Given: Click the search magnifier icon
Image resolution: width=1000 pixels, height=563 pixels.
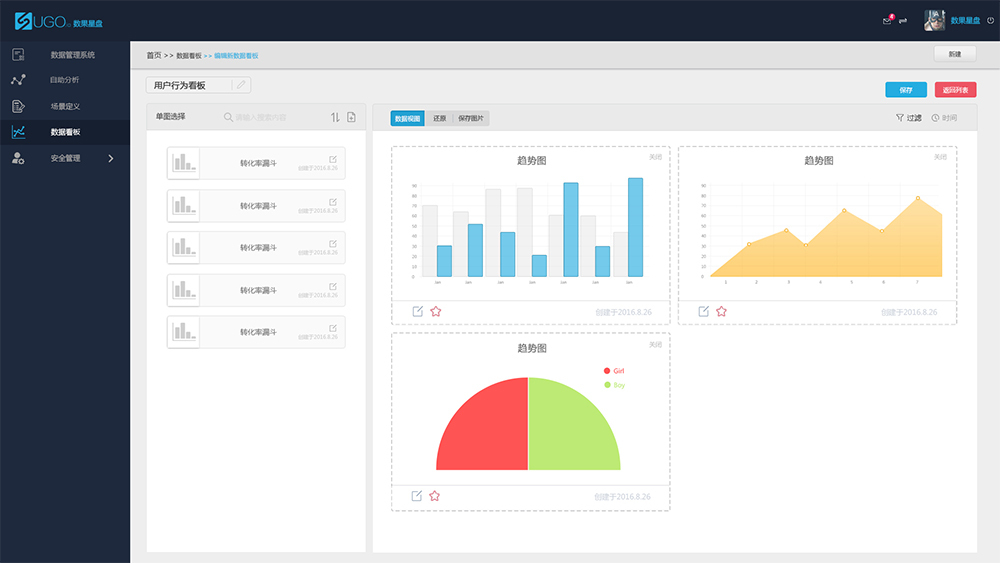Looking at the screenshot, I should tap(228, 117).
